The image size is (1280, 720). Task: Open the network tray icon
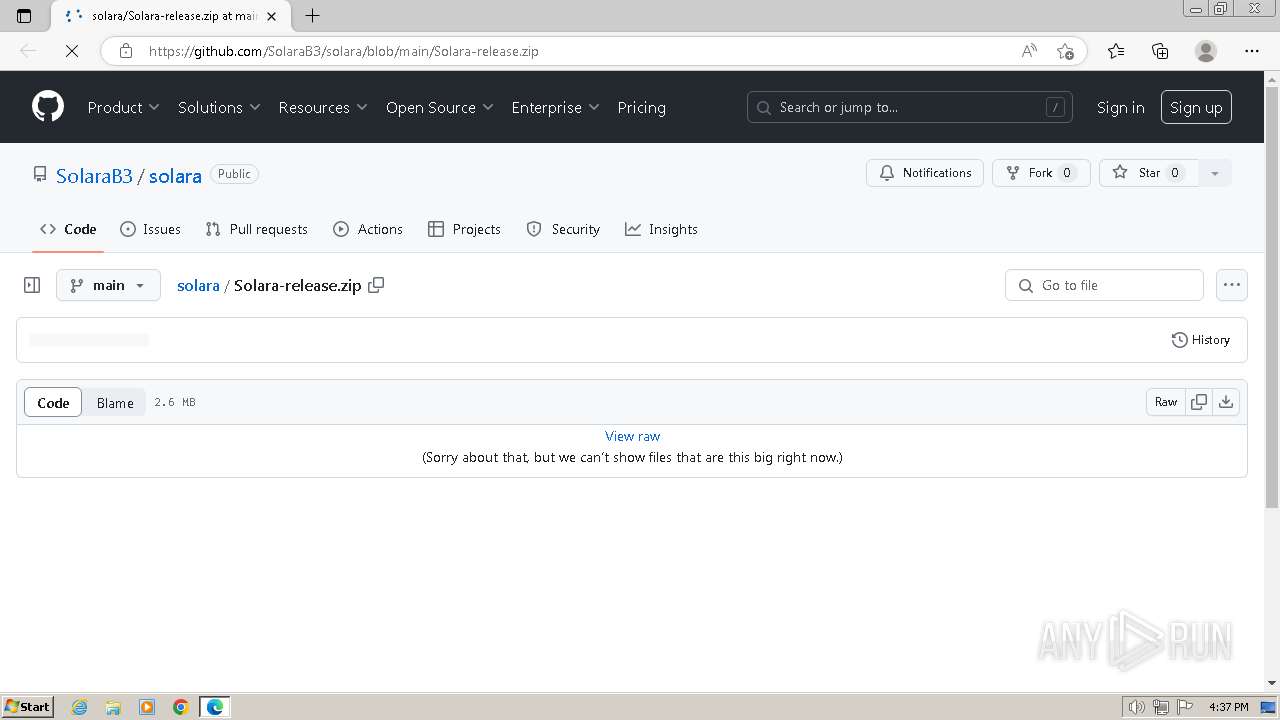click(x=1160, y=707)
